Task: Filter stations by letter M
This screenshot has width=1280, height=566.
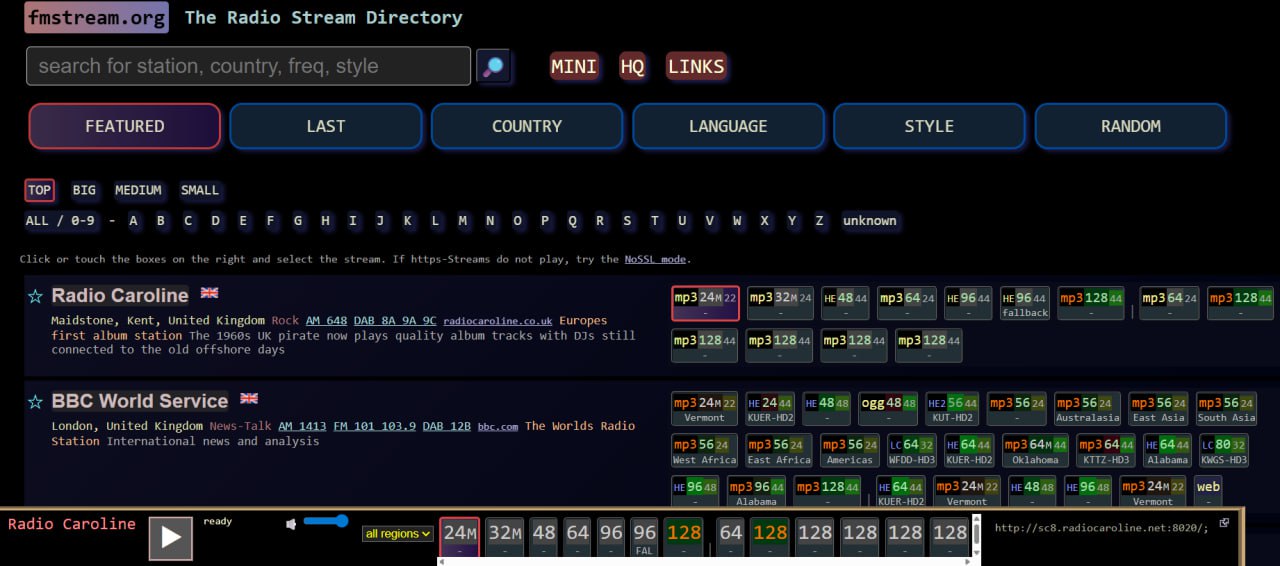Action: point(463,221)
